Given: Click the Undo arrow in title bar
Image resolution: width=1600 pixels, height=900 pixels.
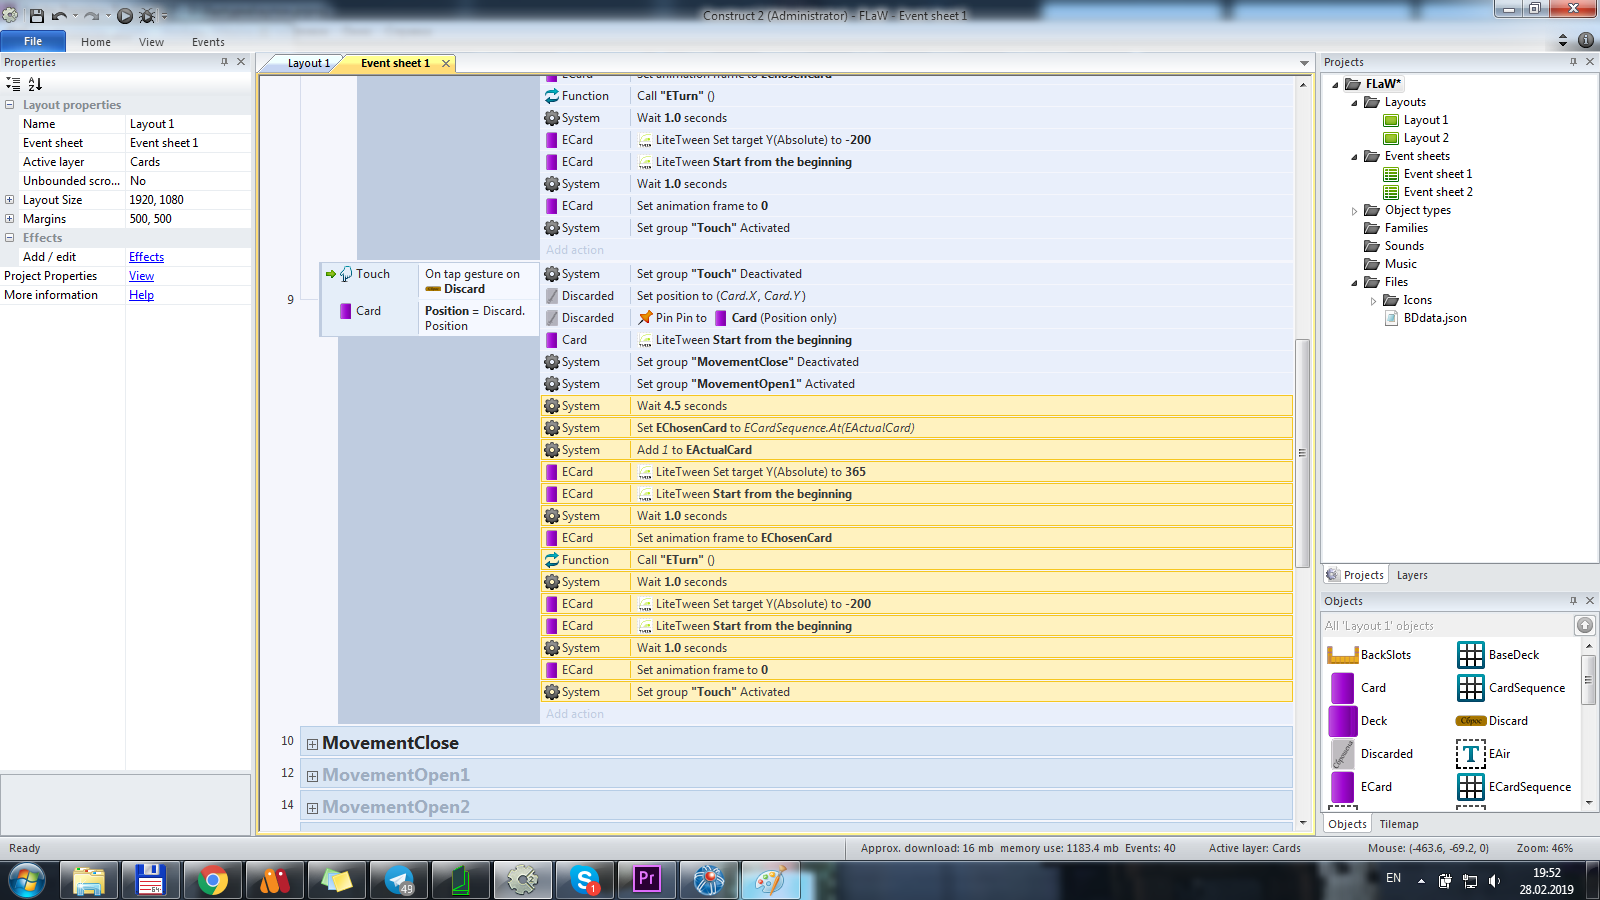Looking at the screenshot, I should [59, 16].
